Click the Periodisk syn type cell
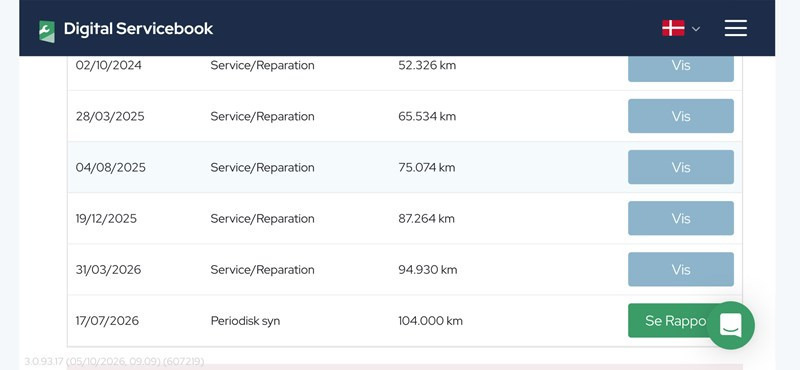The height and width of the screenshot is (370, 800). pos(245,321)
